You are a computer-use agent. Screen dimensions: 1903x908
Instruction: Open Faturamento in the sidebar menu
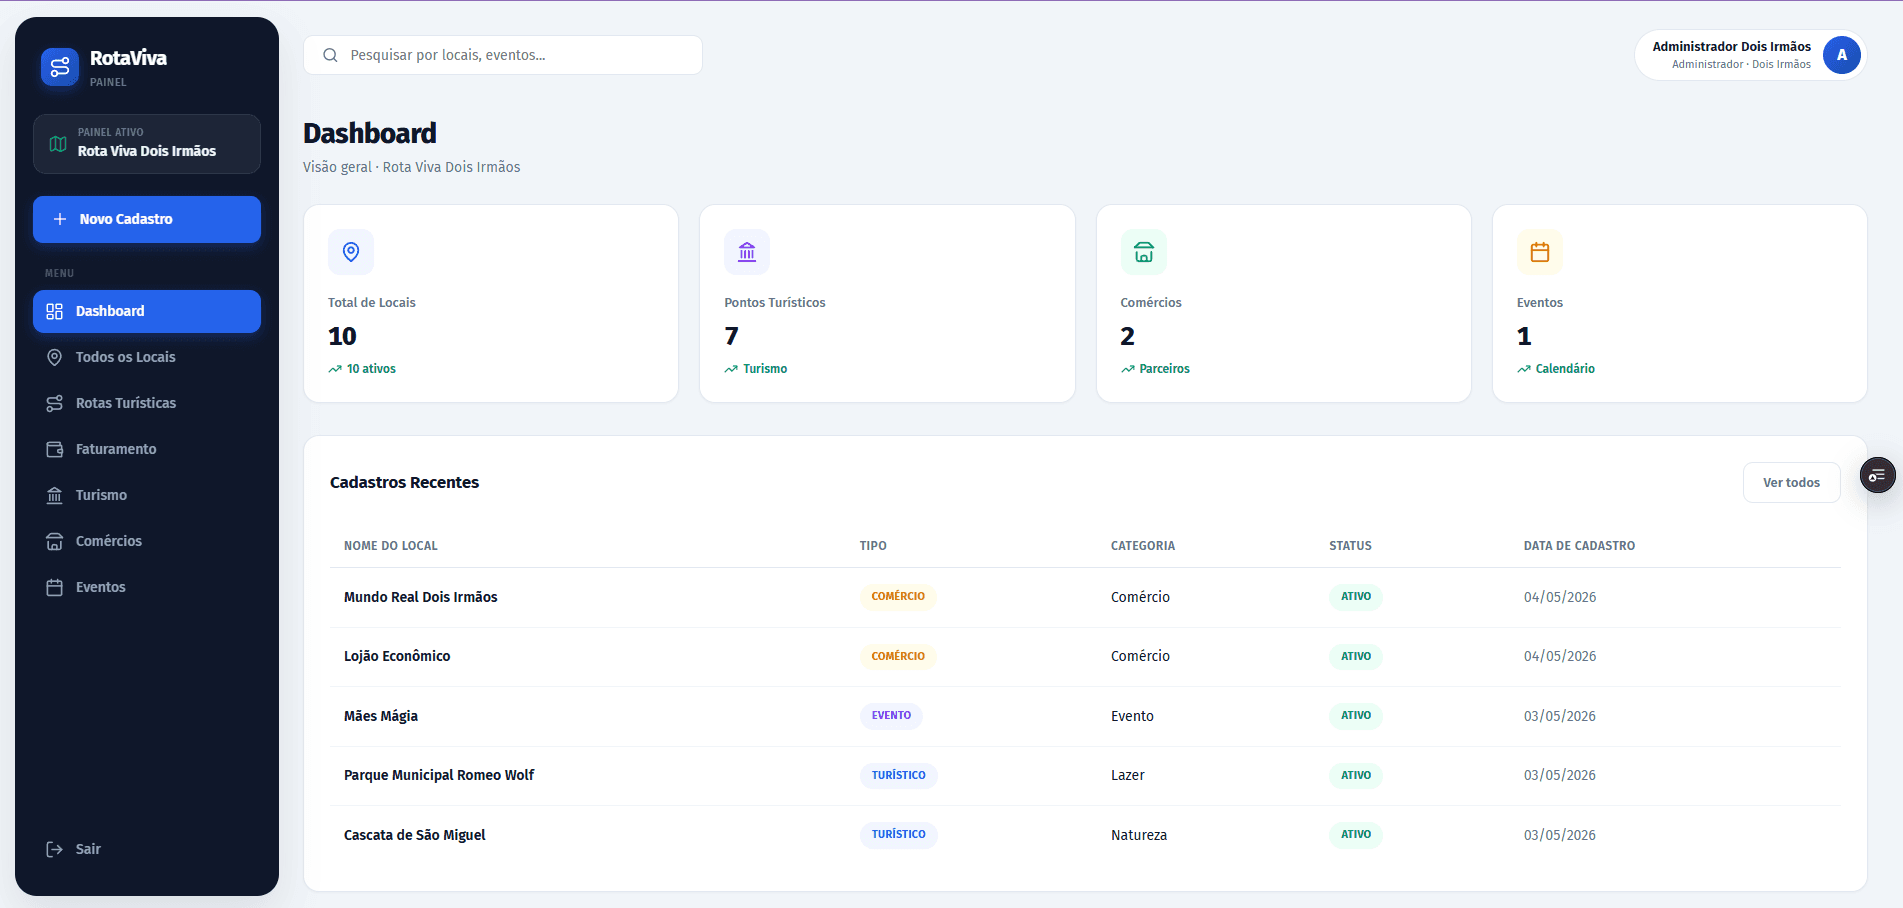pos(147,449)
